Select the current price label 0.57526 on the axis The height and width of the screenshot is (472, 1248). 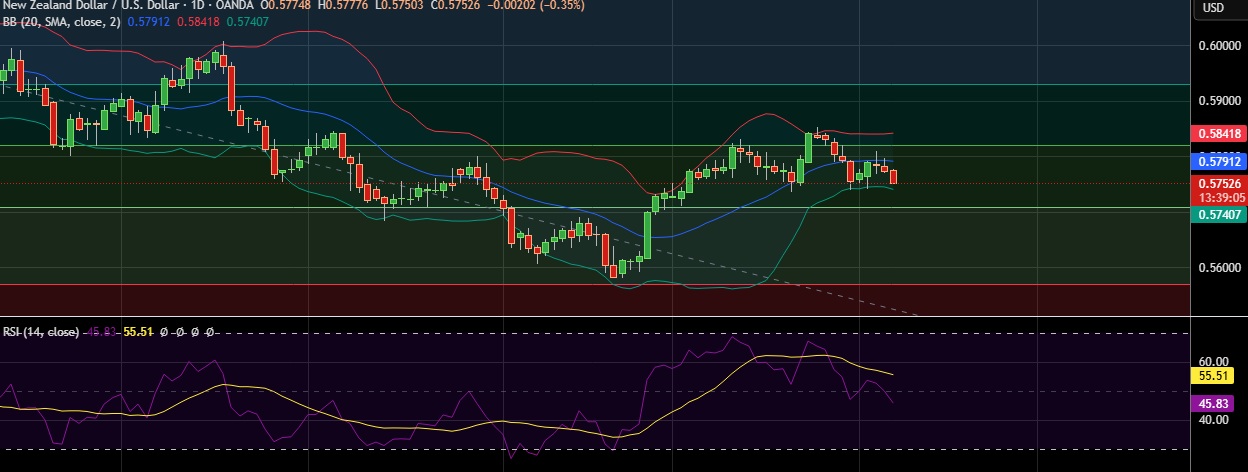pos(1219,184)
